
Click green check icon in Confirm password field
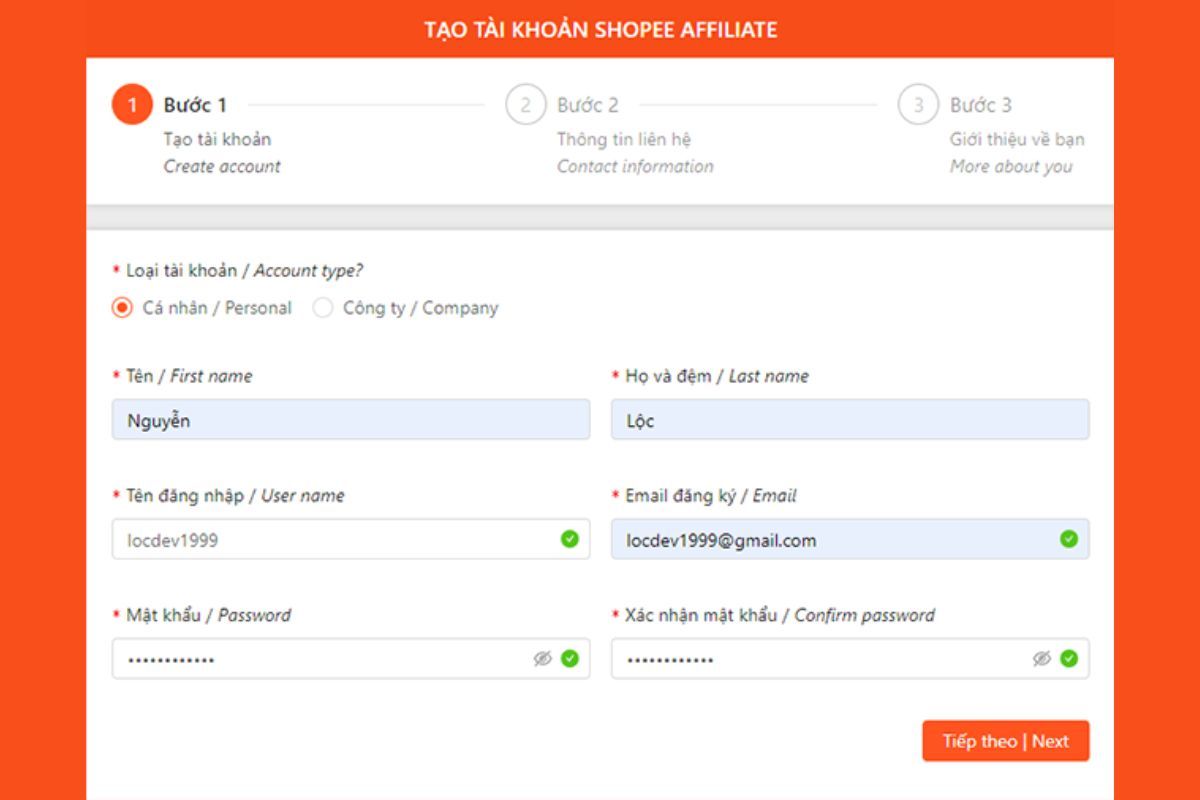[x=1069, y=659]
